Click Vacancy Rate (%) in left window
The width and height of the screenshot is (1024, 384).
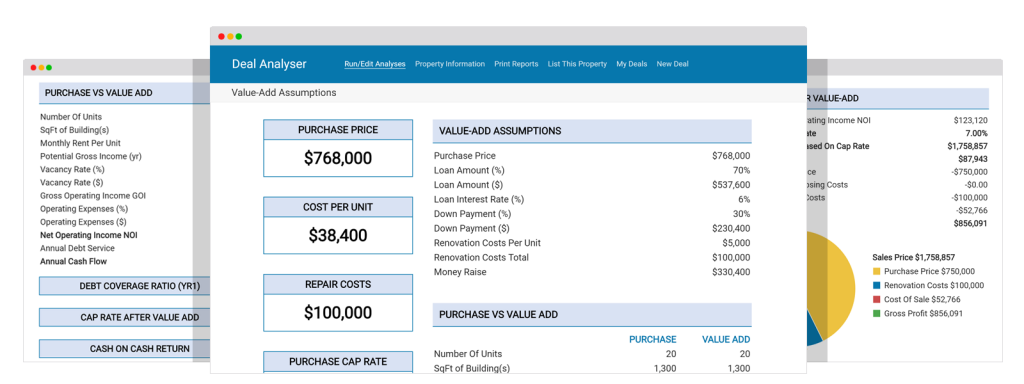click(x=72, y=169)
